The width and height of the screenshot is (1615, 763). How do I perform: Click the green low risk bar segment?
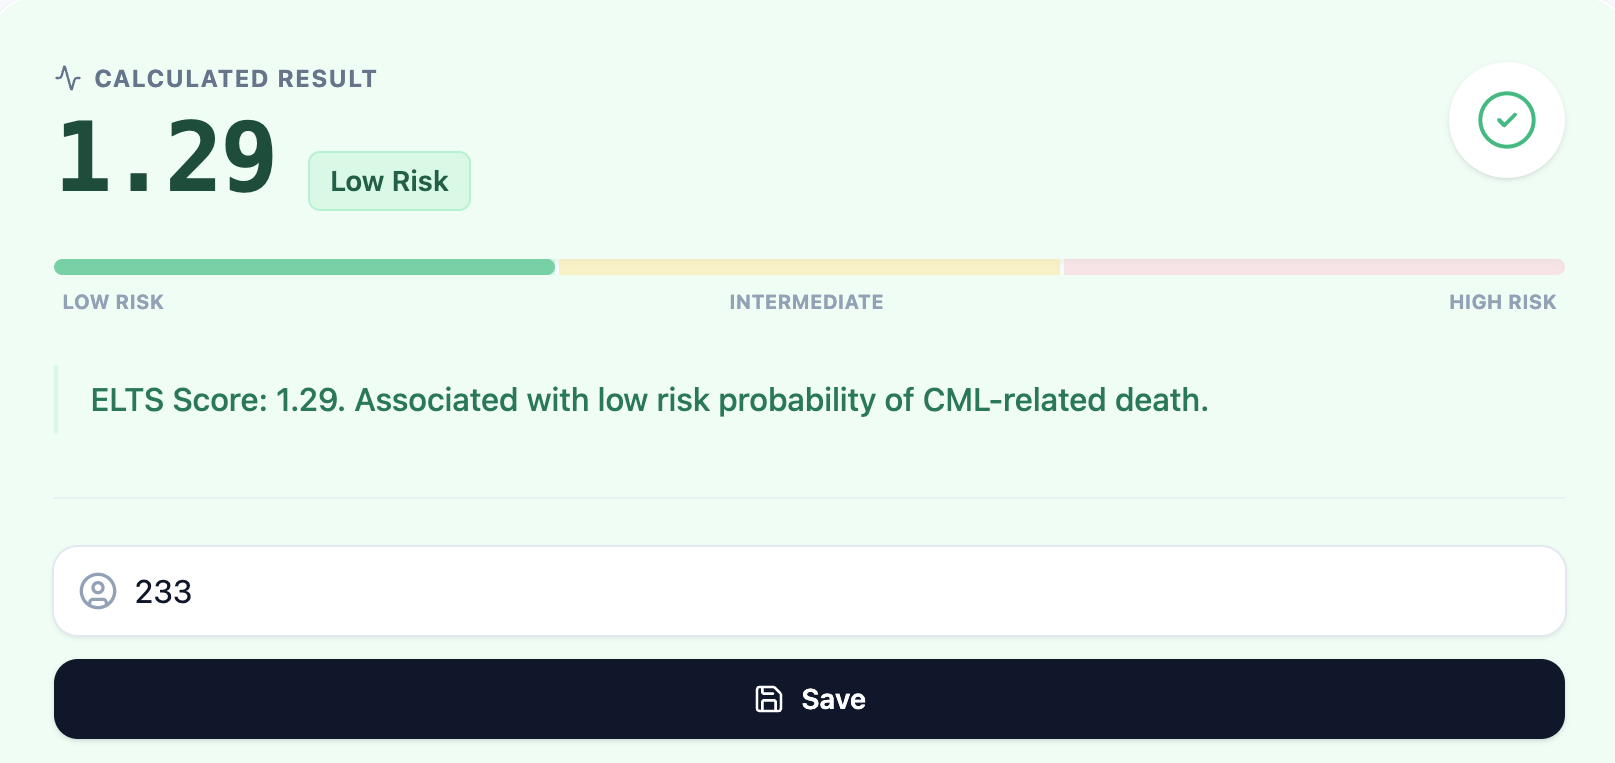304,267
